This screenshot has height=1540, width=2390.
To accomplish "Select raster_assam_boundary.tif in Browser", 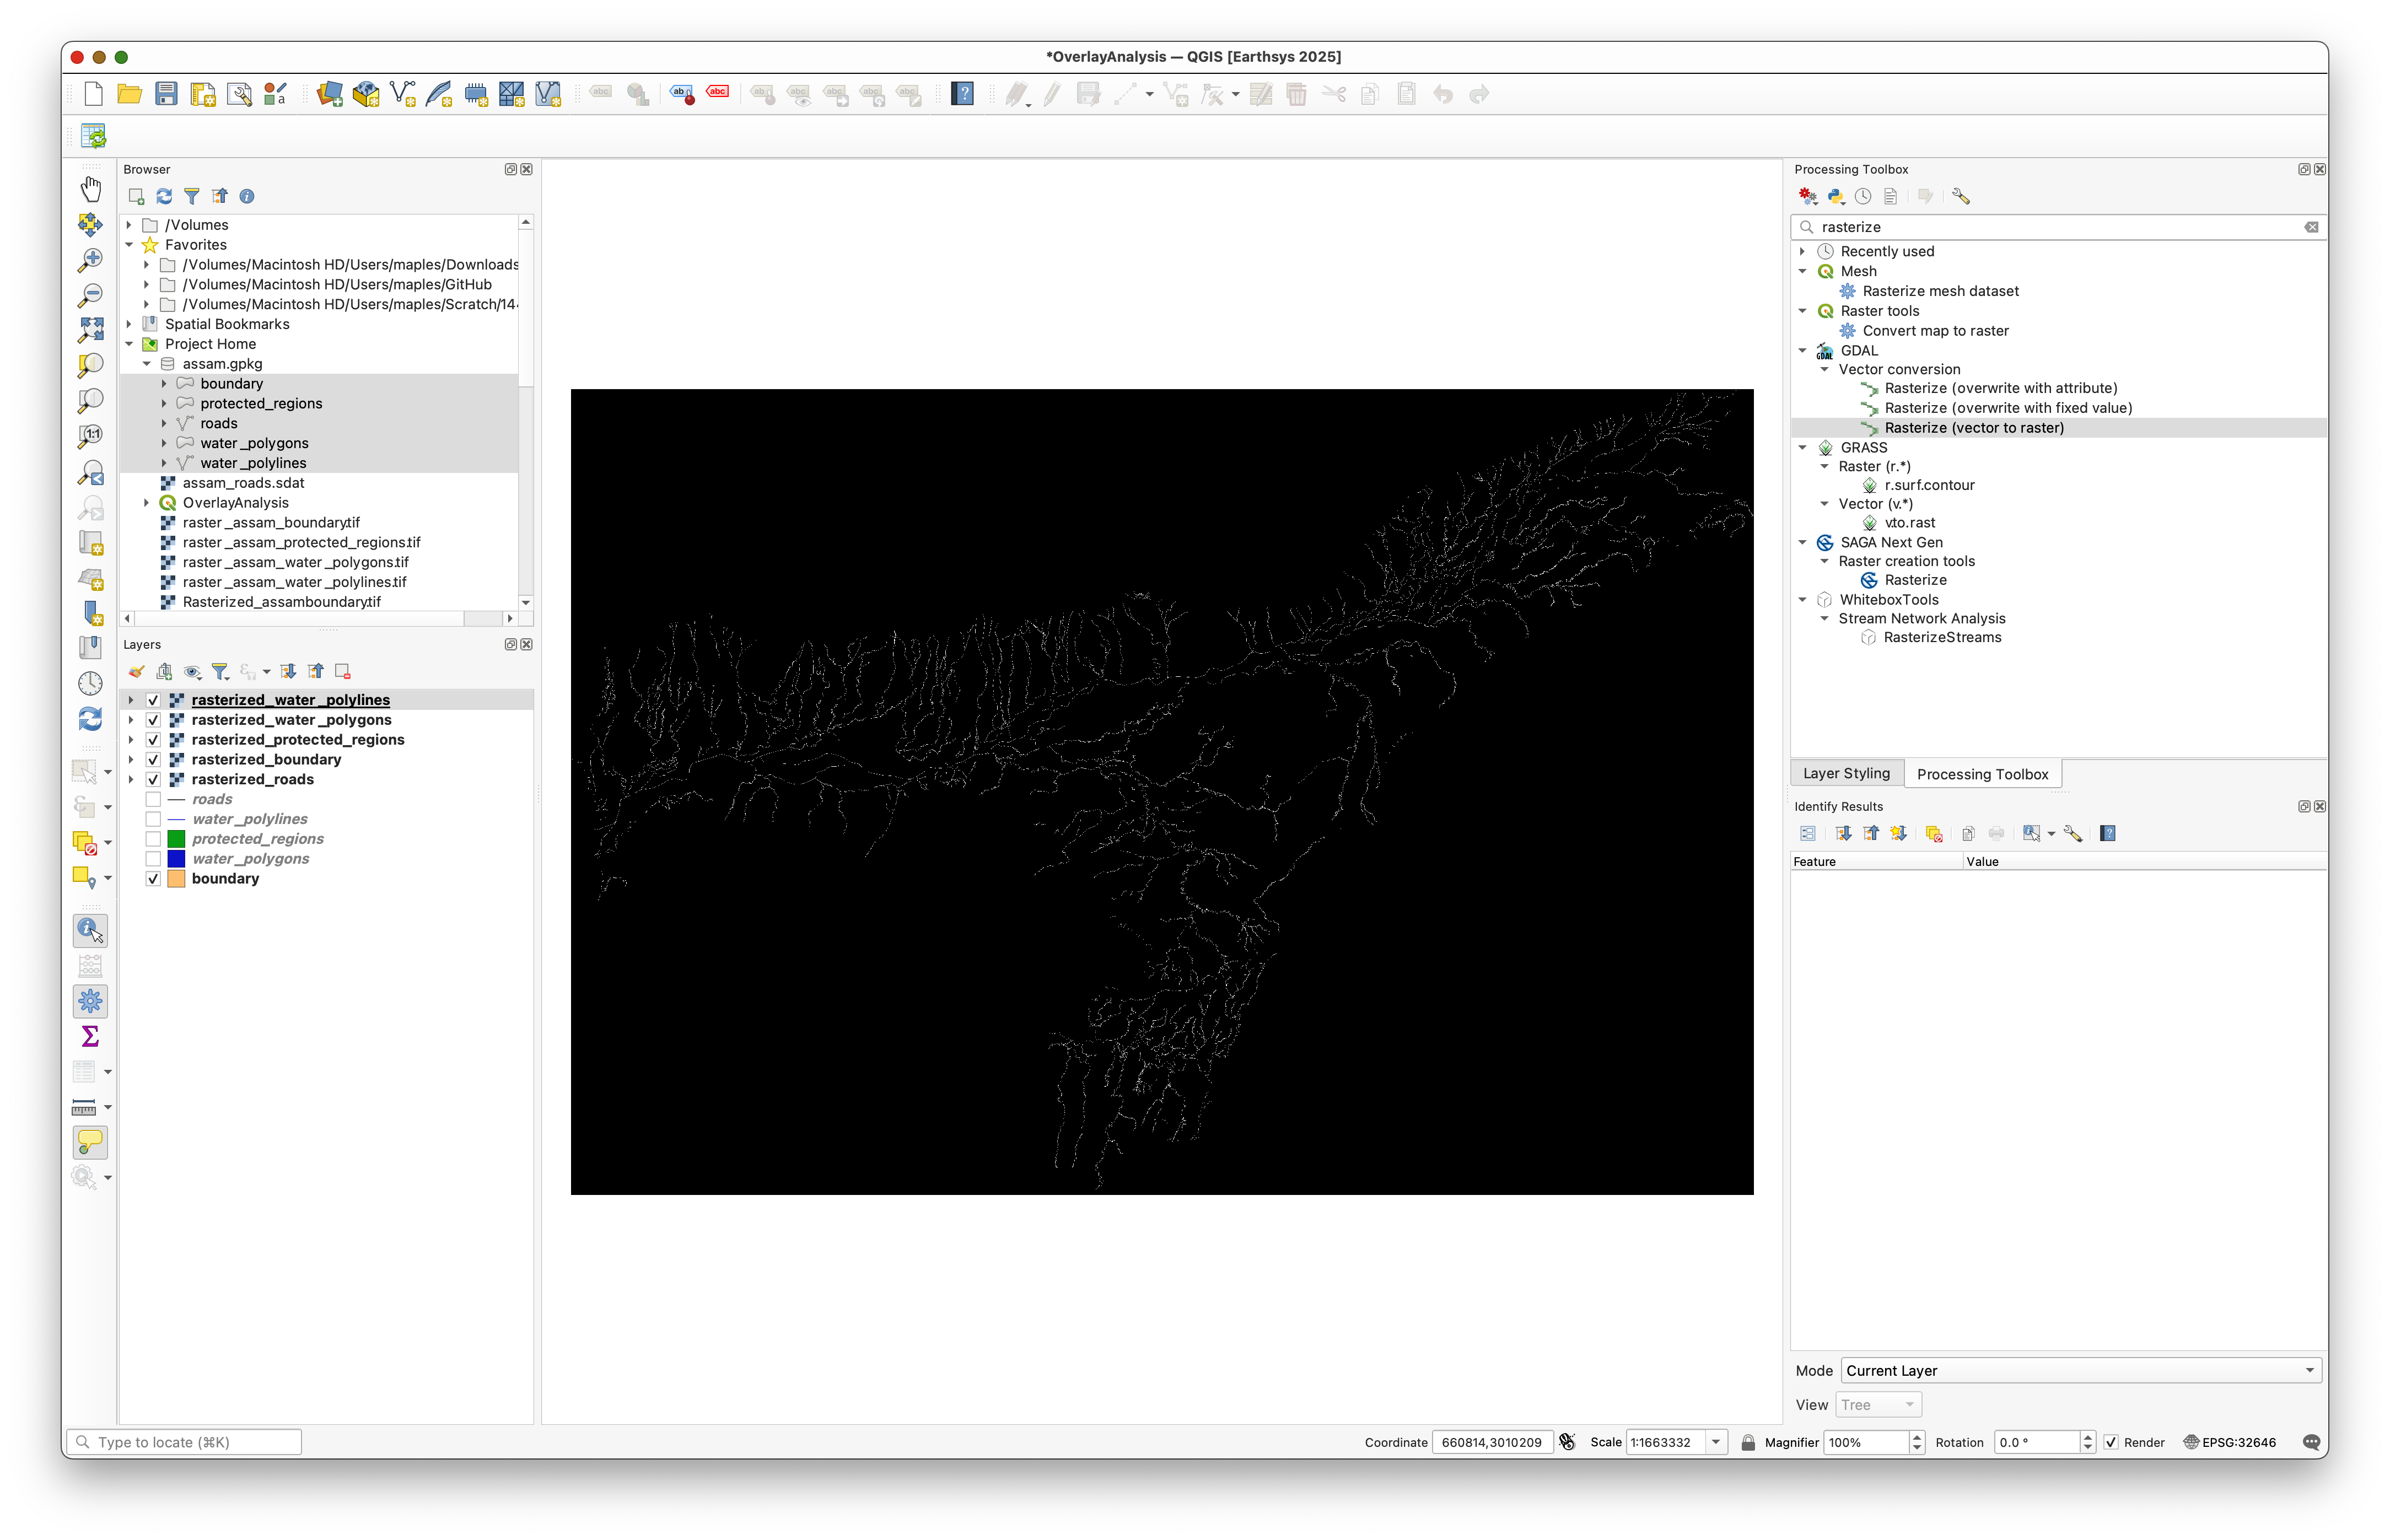I will 271,523.
